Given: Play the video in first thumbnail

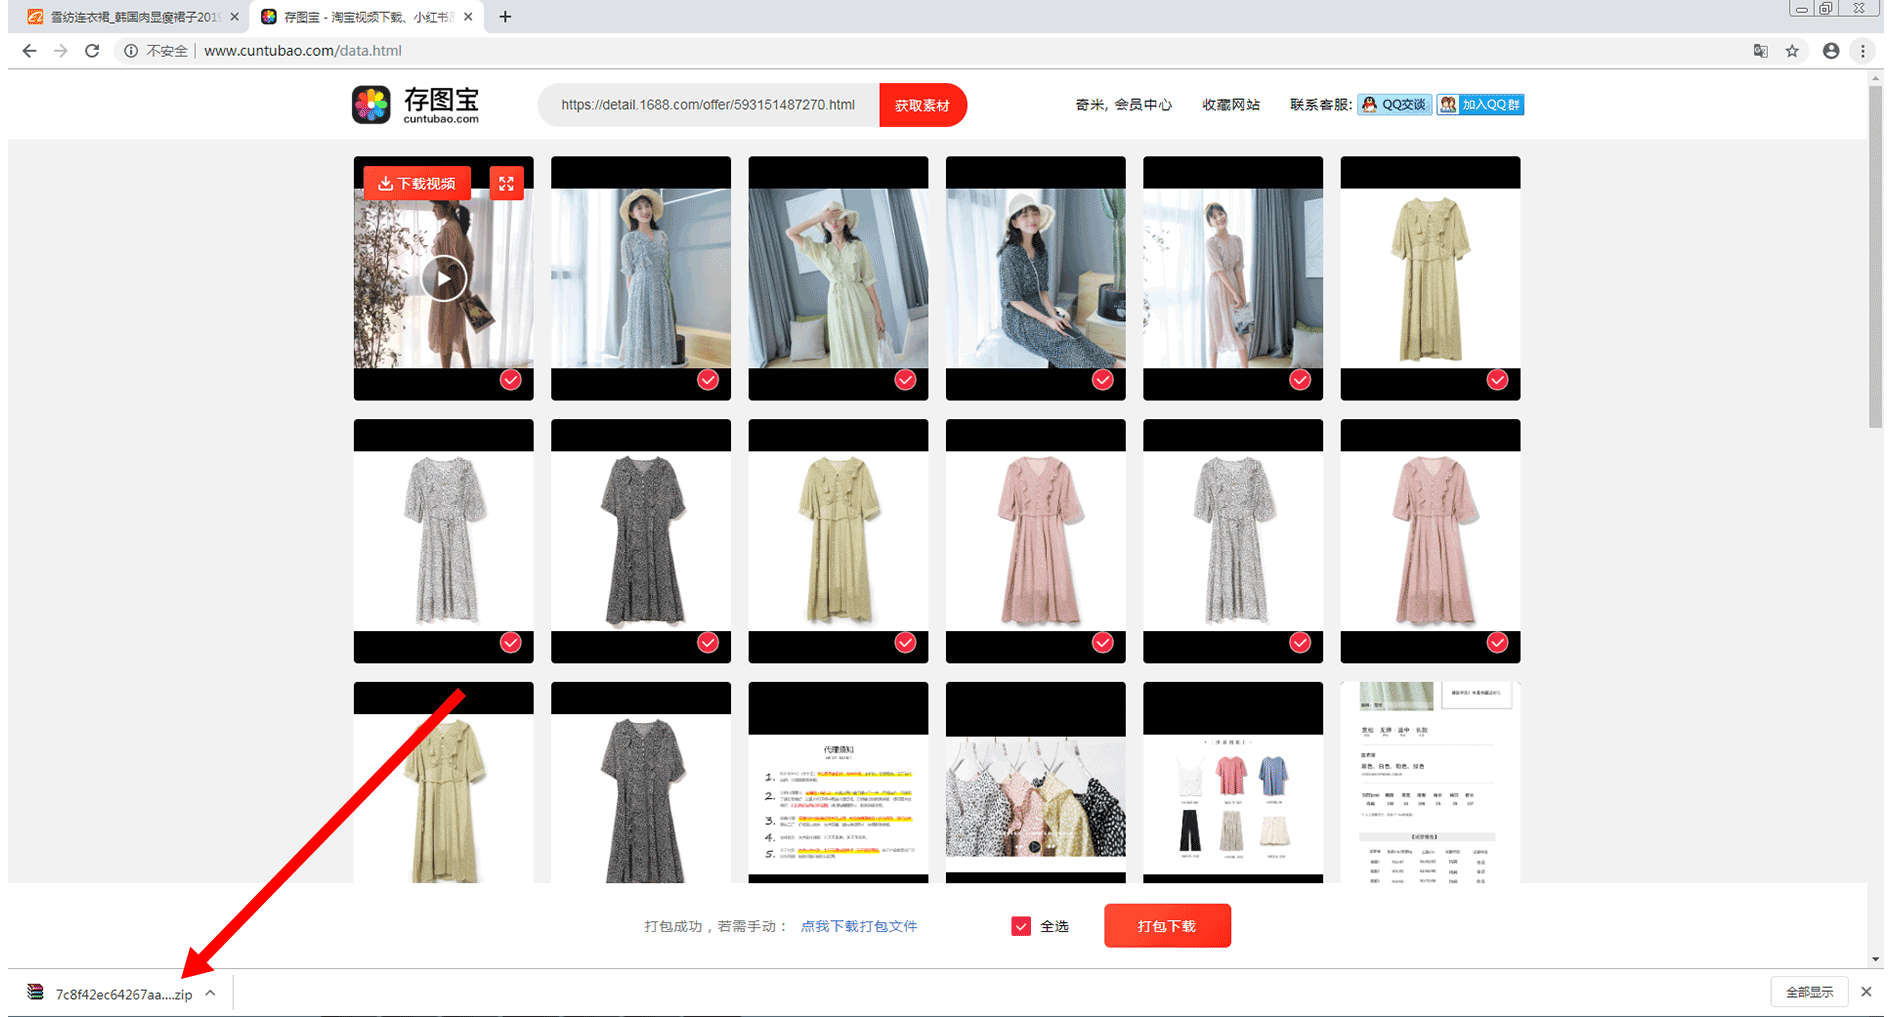Looking at the screenshot, I should (443, 278).
